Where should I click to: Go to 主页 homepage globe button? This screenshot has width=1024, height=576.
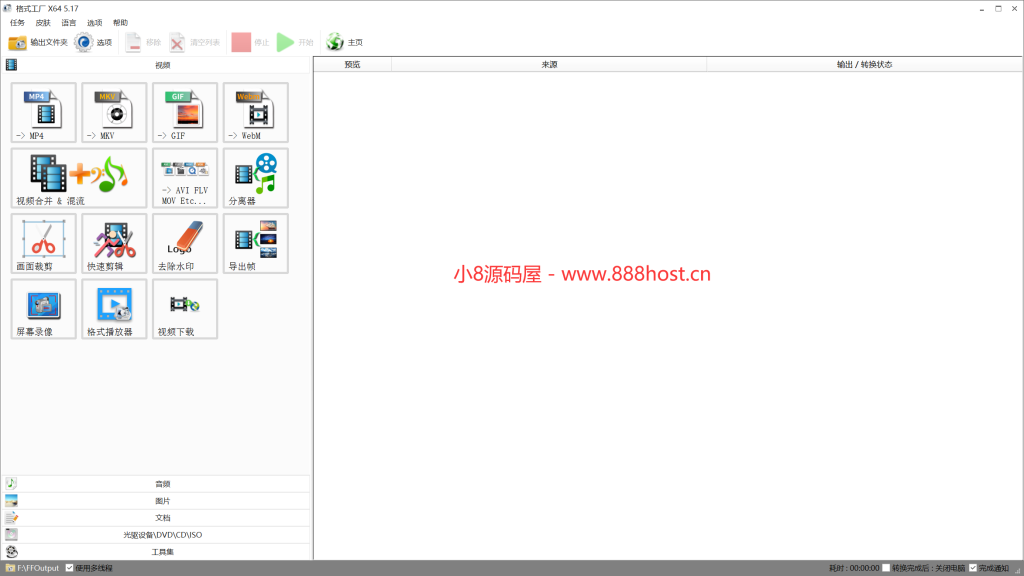pos(345,42)
